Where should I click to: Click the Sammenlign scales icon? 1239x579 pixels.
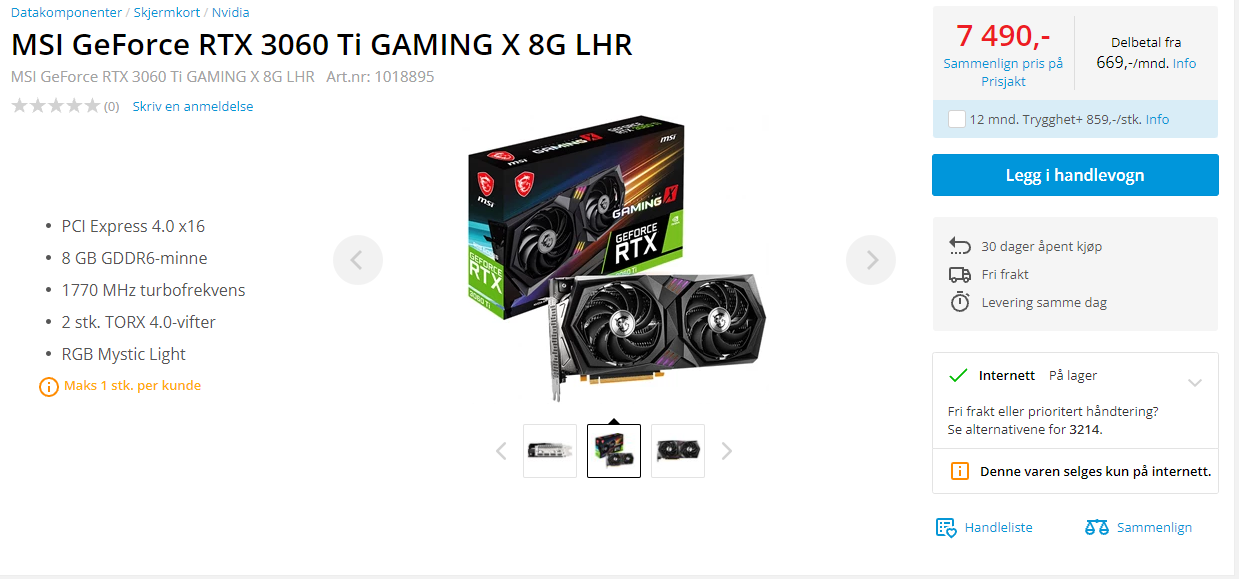[1097, 527]
